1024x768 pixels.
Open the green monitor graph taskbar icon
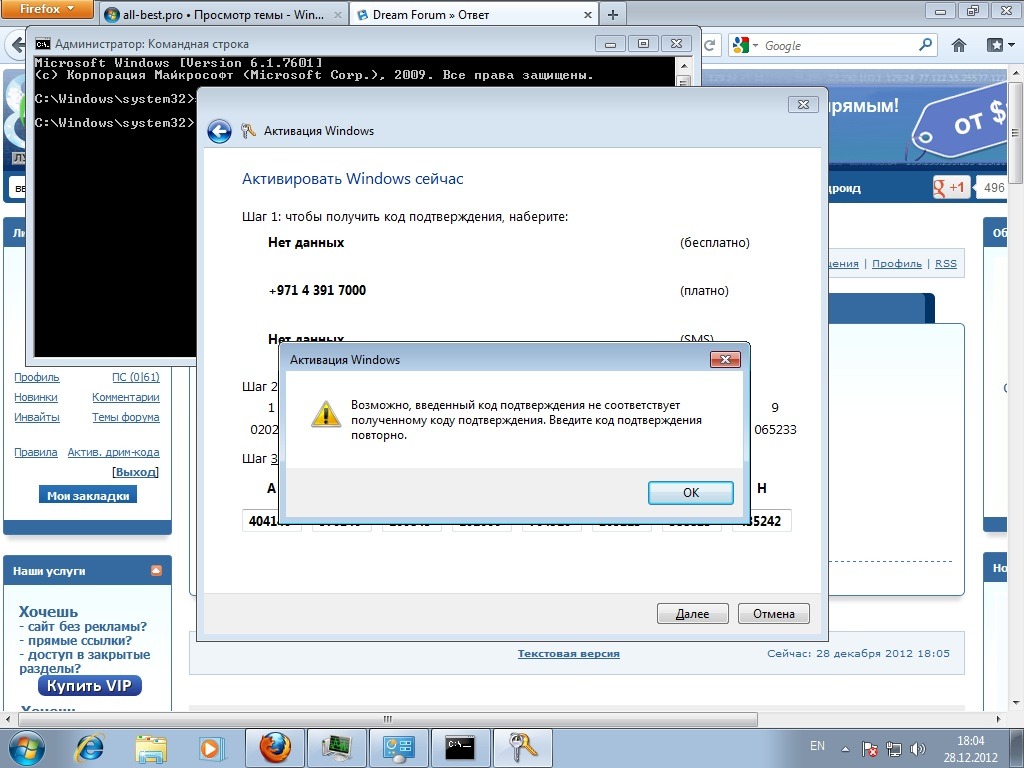tap(337, 748)
